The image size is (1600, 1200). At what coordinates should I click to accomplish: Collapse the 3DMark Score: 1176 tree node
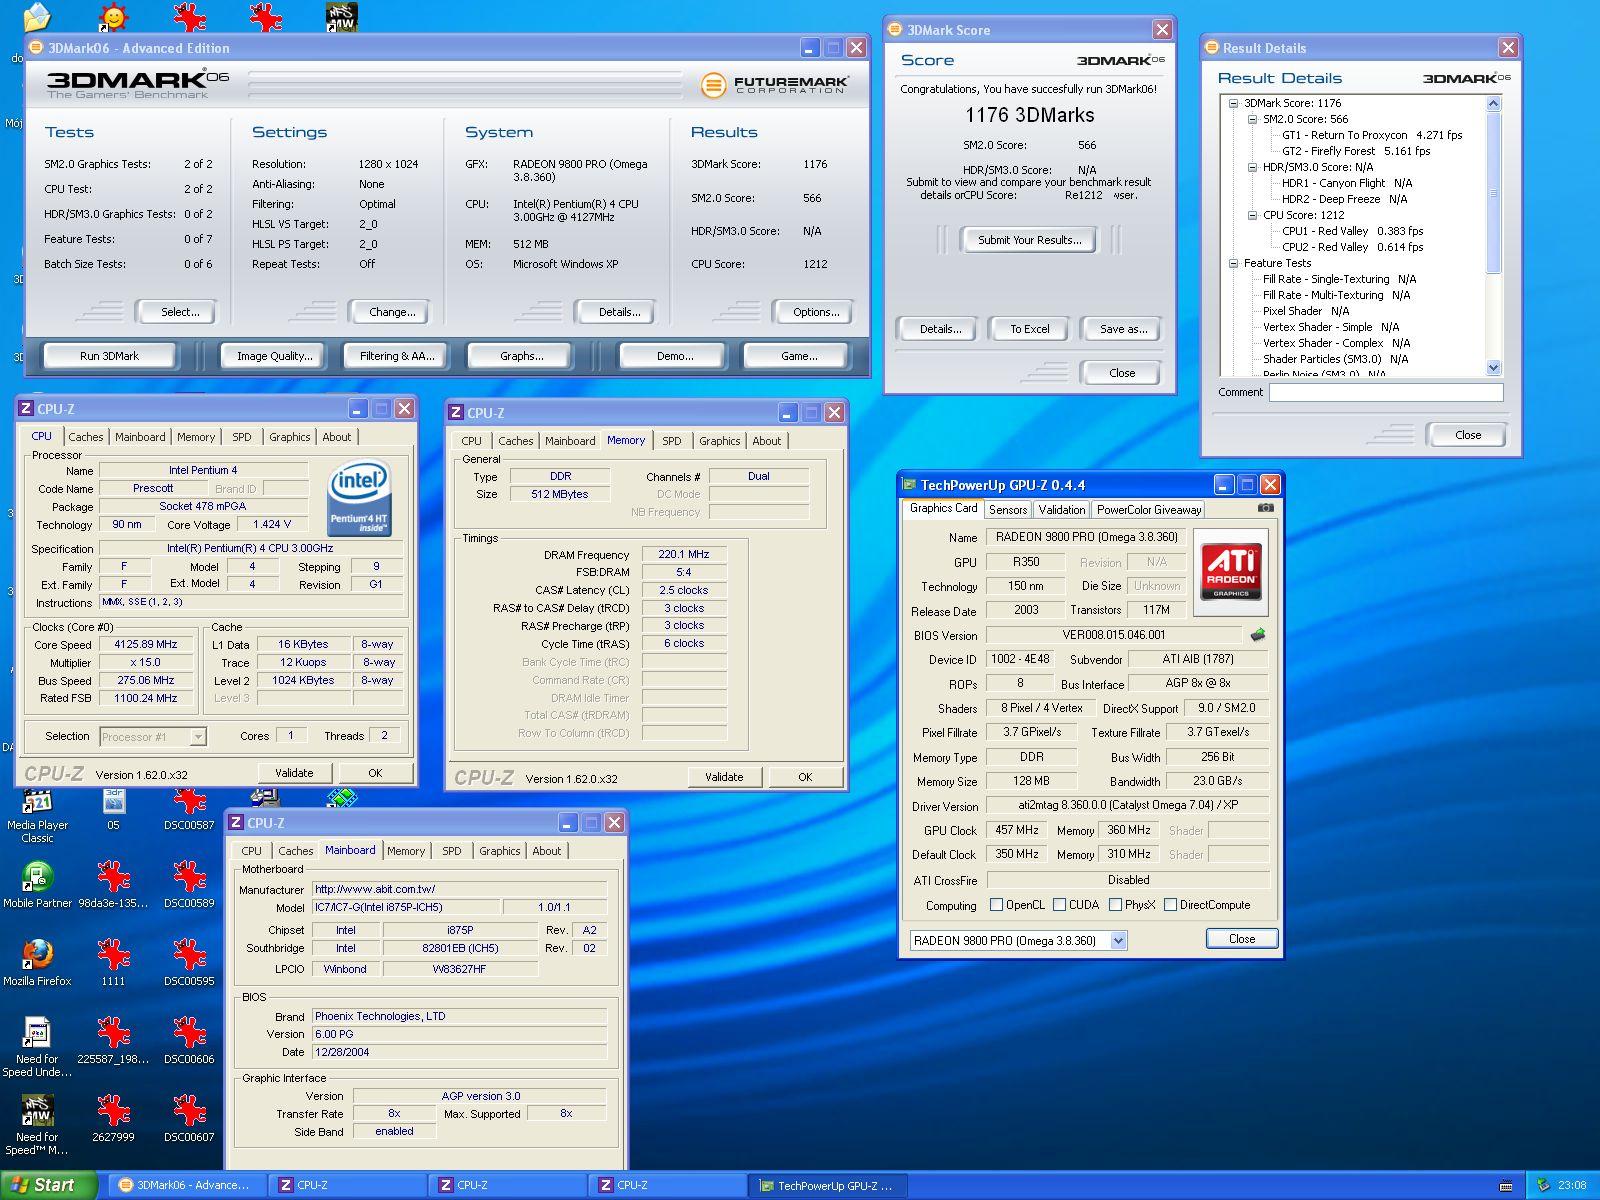point(1233,103)
